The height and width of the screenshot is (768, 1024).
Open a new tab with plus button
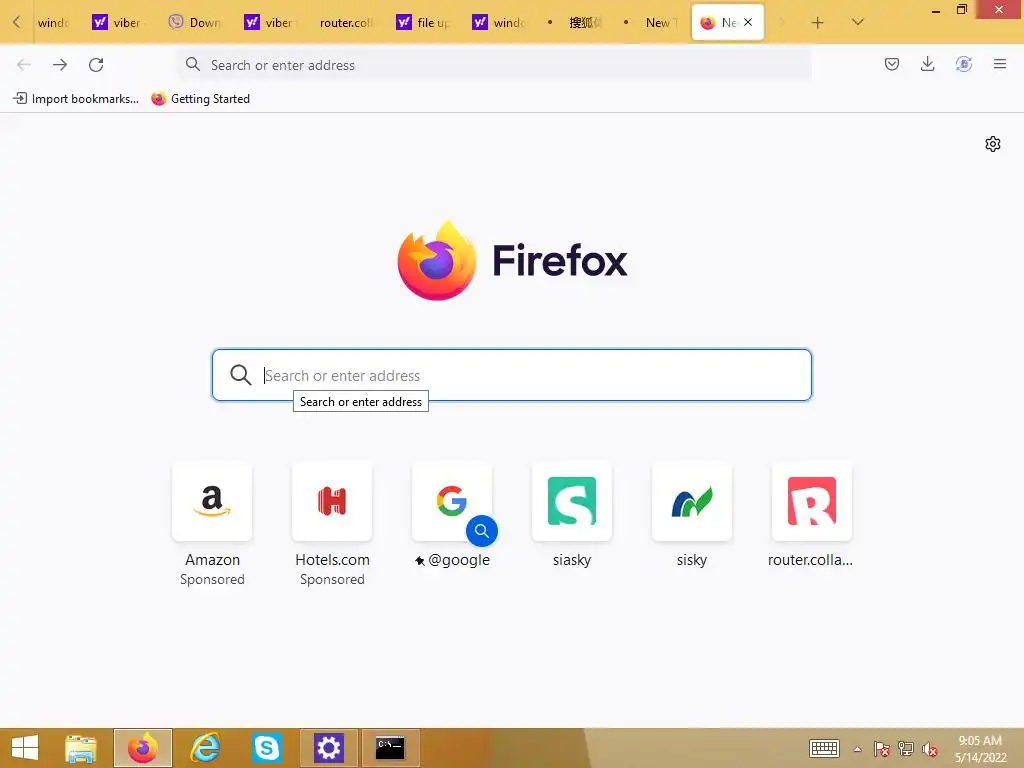click(x=817, y=23)
